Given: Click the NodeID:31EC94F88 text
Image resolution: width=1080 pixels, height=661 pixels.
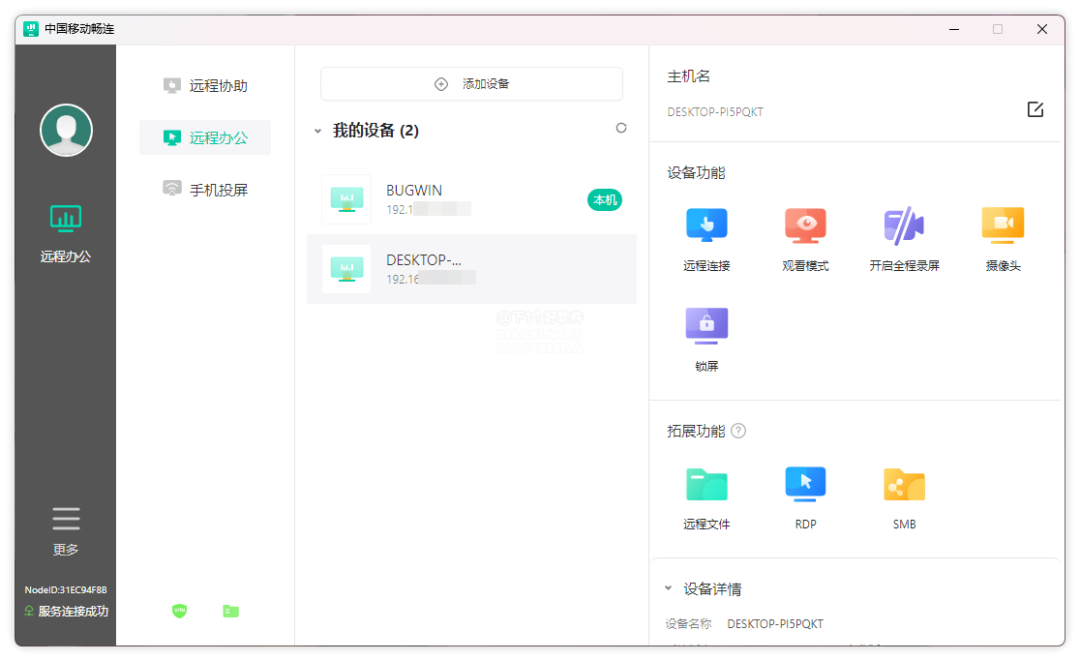Looking at the screenshot, I should (65, 590).
